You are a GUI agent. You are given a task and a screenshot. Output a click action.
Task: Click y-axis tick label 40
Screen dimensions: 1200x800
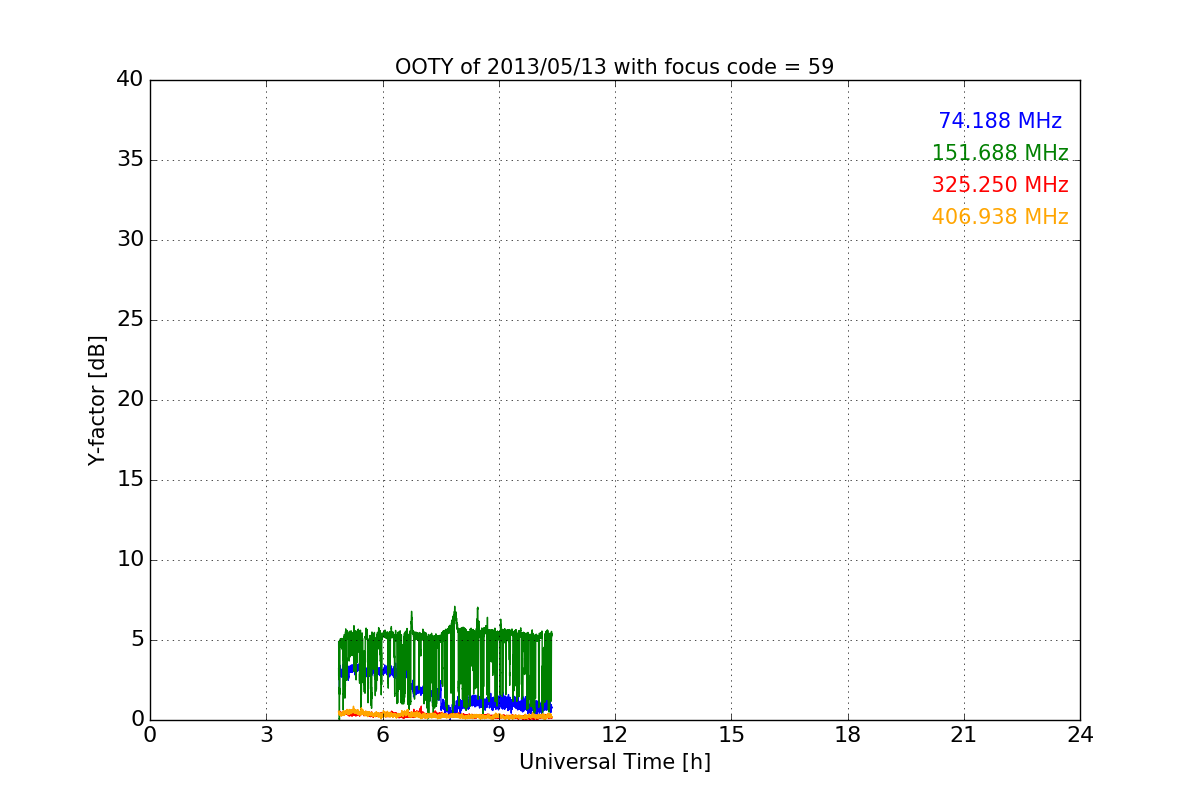tap(130, 79)
